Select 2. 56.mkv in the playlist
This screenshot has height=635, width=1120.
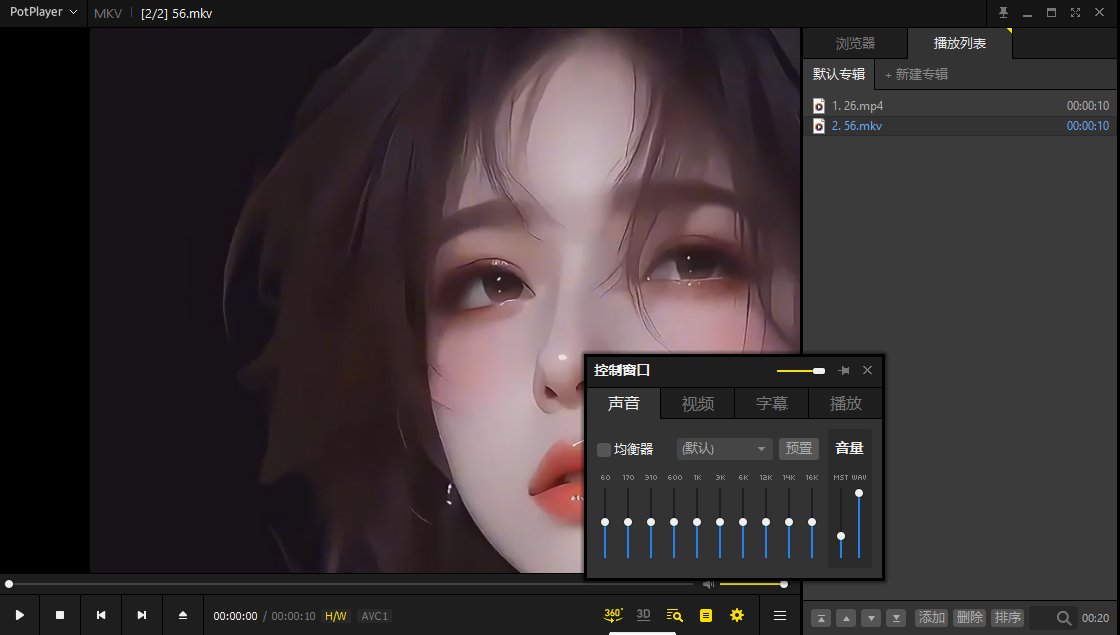[x=961, y=126]
